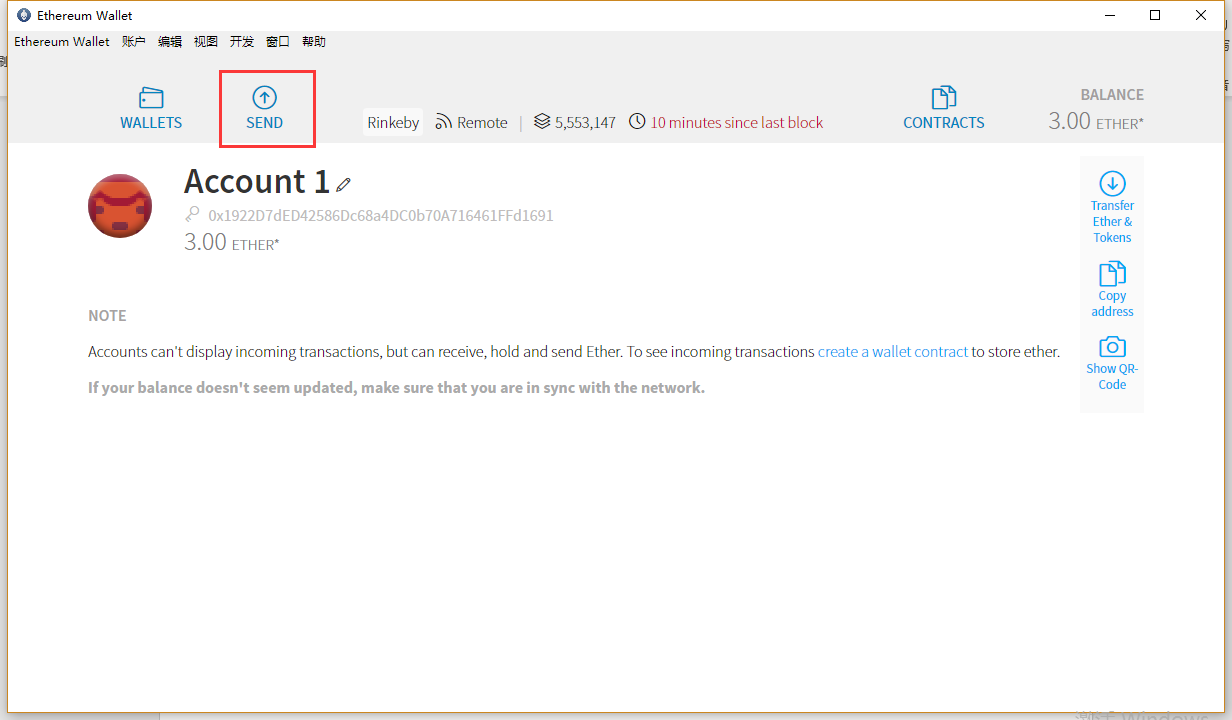Open the 帮助 menu

pyautogui.click(x=314, y=42)
